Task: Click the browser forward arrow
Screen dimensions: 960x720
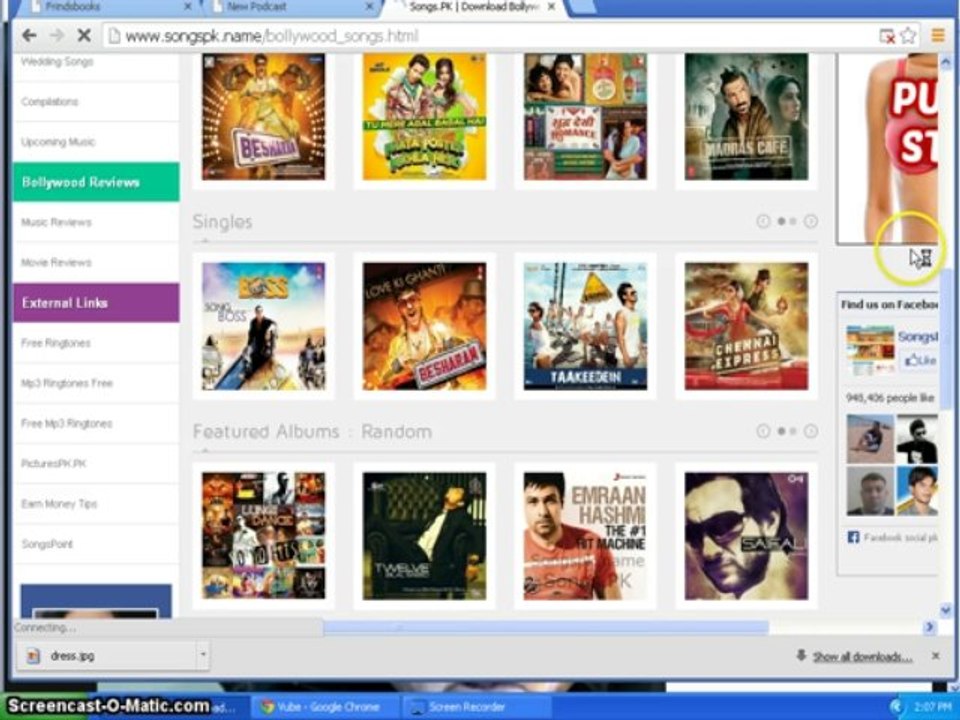Action: (x=57, y=36)
